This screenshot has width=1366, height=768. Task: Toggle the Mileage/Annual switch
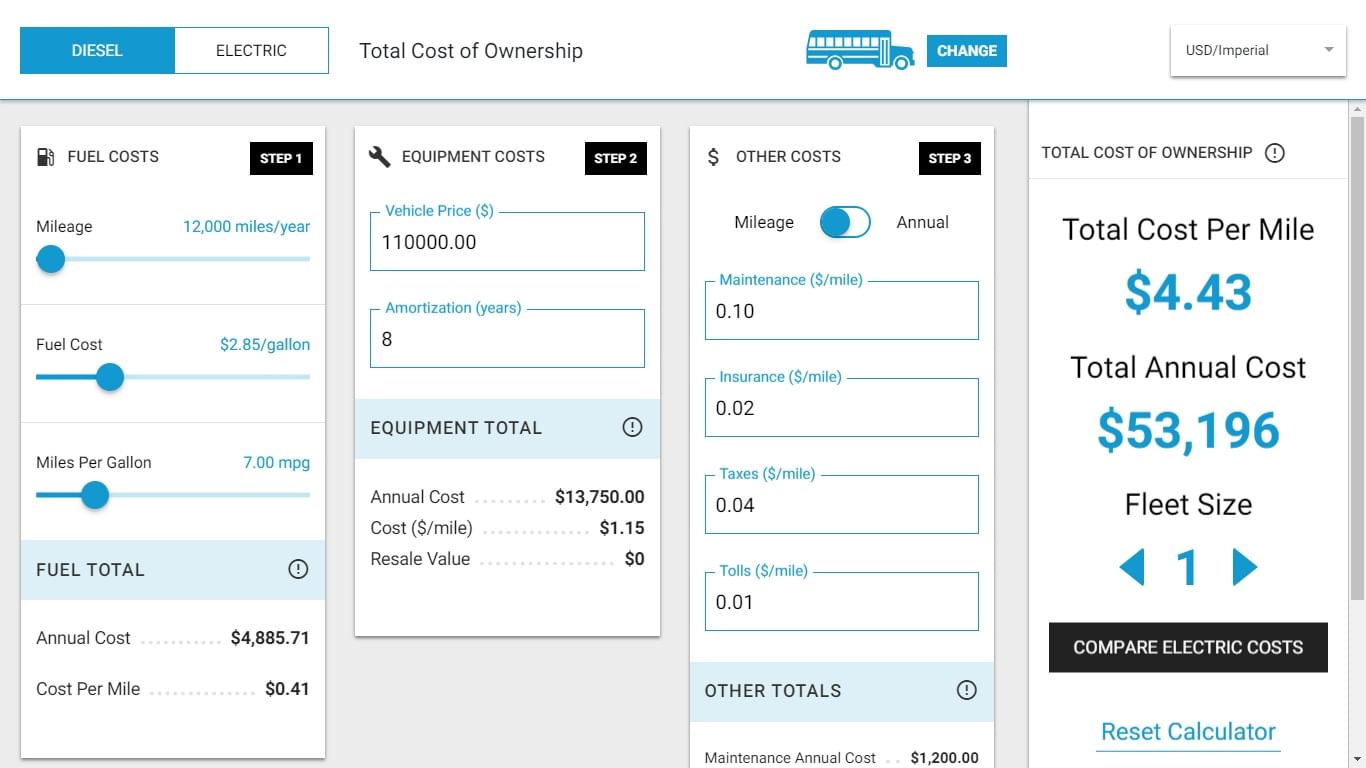pos(845,222)
